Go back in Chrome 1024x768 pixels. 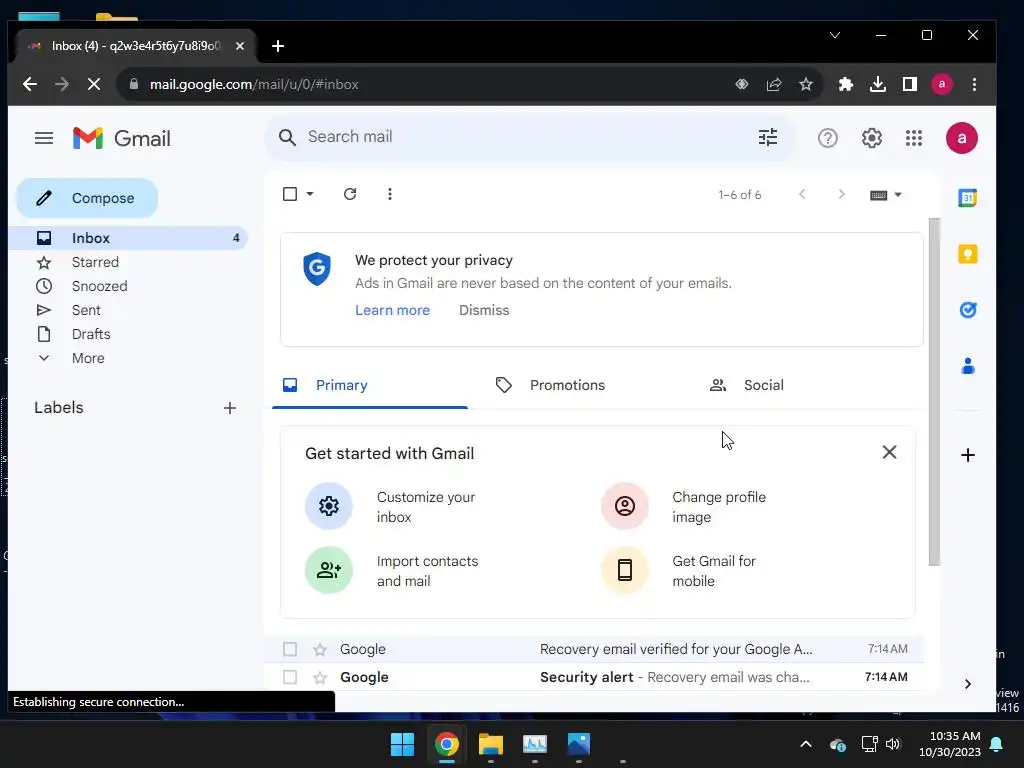click(x=30, y=84)
